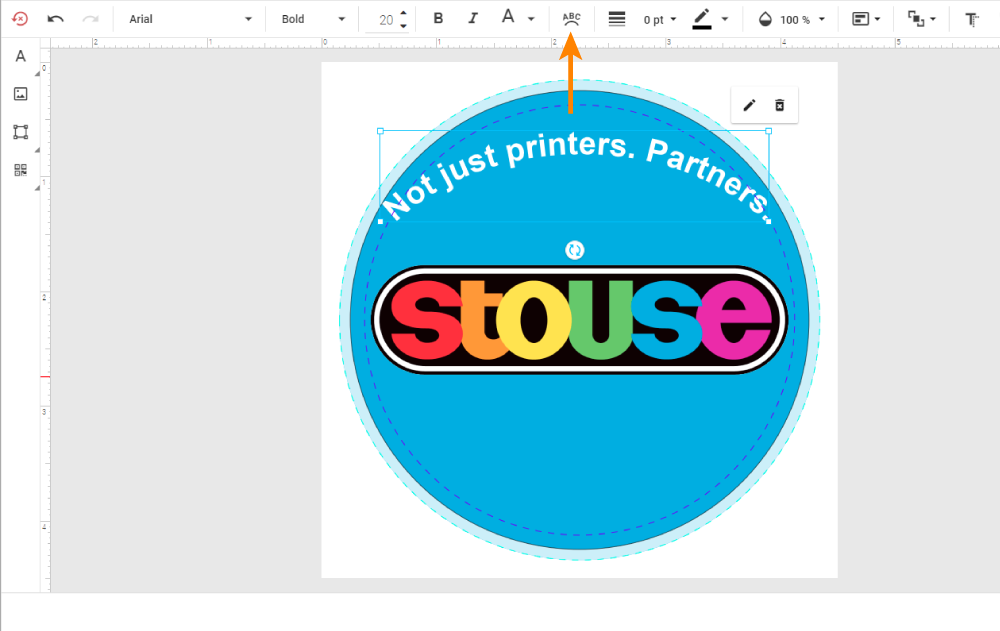
Task: Click the font size field showing 20
Action: (385, 20)
